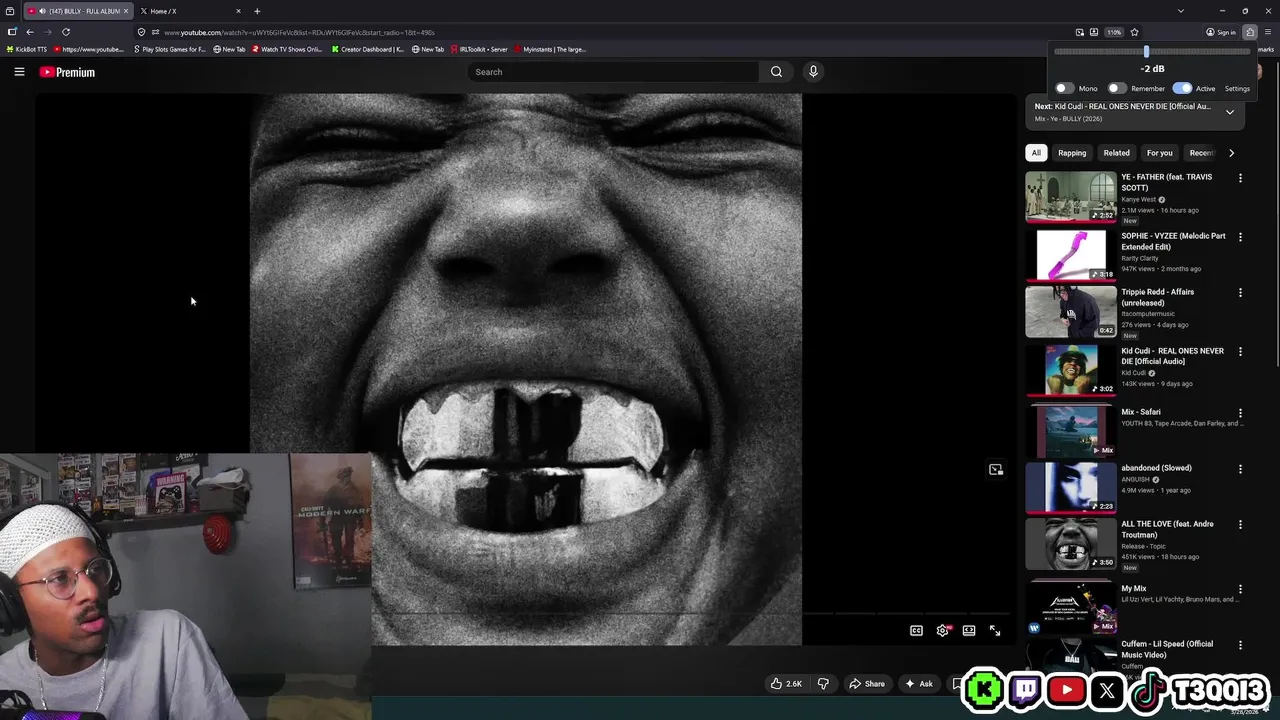Open the YE - FATHER video thumbnail
The width and height of the screenshot is (1280, 720).
[x=1070, y=197]
